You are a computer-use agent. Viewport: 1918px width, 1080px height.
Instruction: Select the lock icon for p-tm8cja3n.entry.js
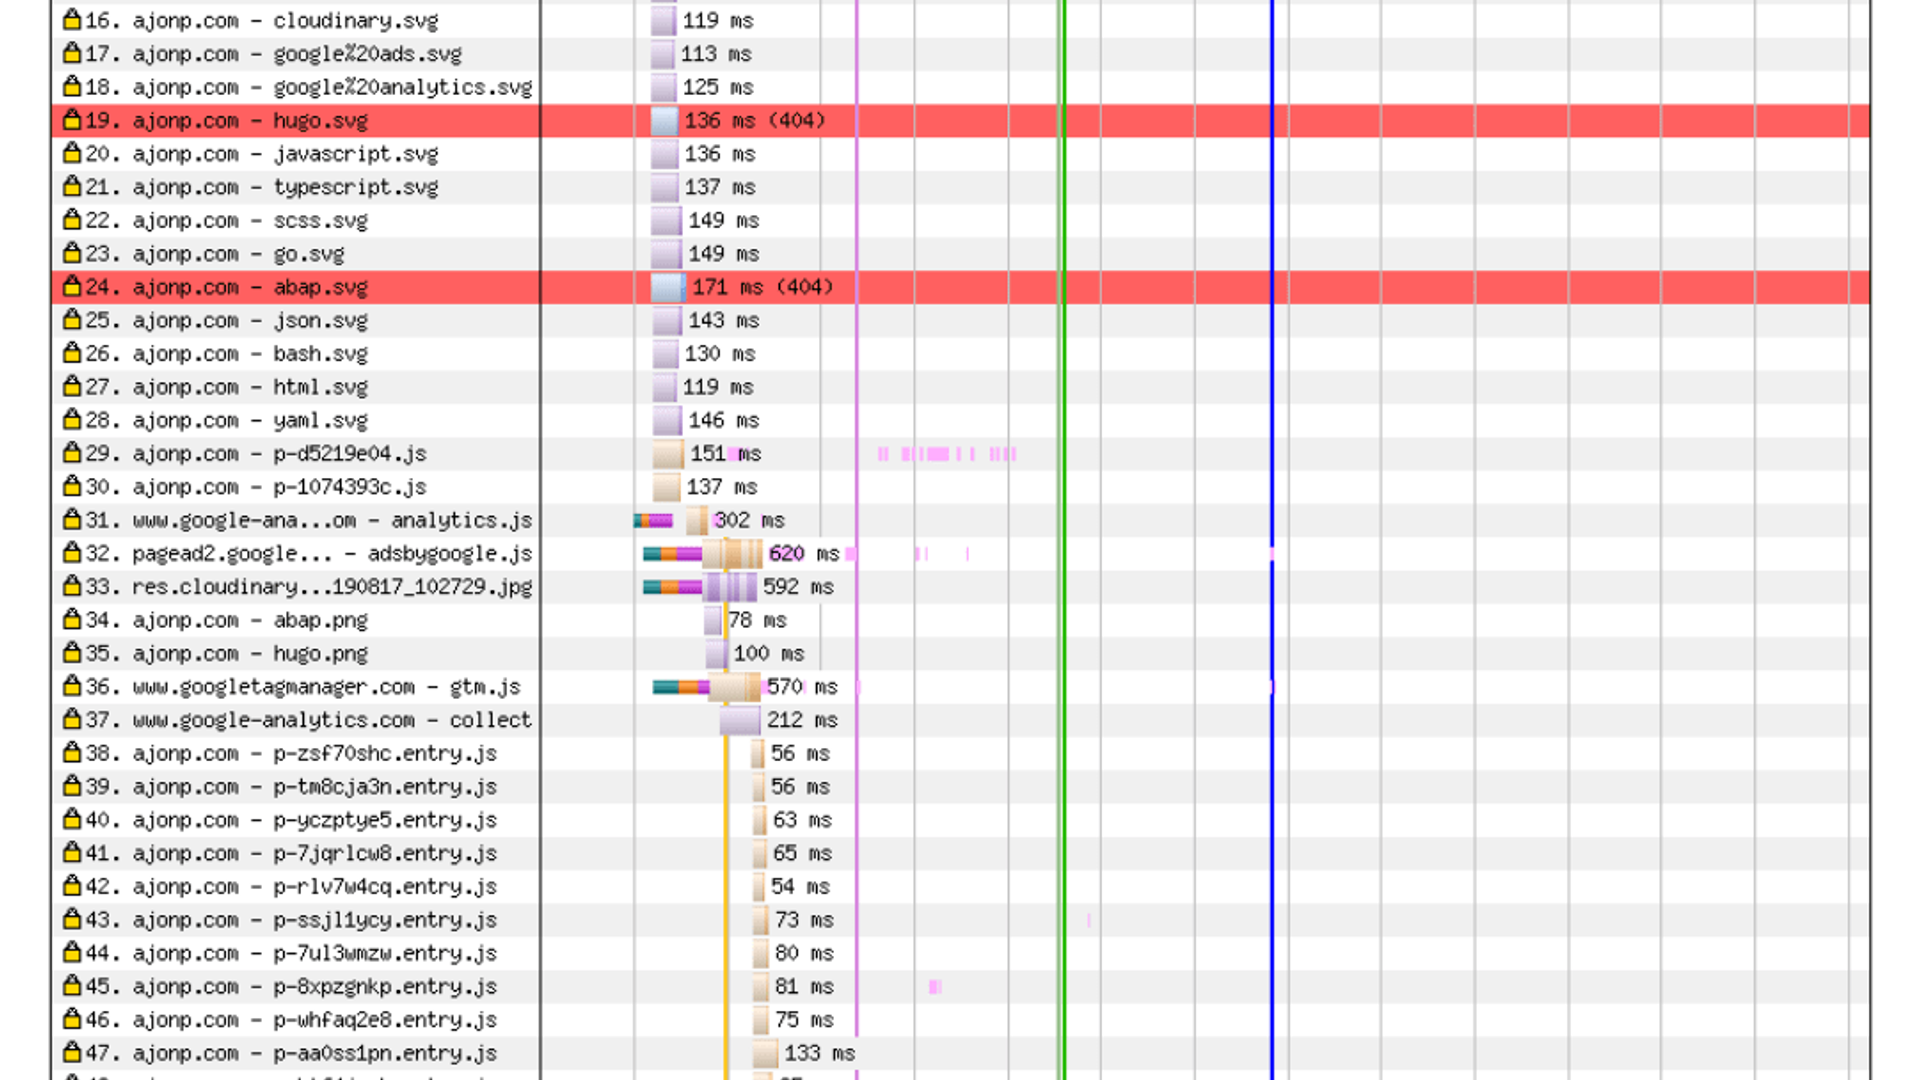pyautogui.click(x=71, y=786)
